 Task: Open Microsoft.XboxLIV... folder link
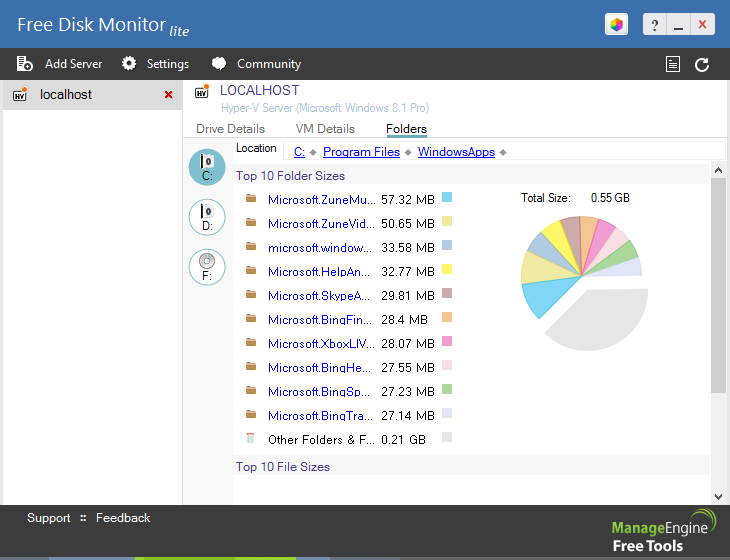tap(321, 344)
